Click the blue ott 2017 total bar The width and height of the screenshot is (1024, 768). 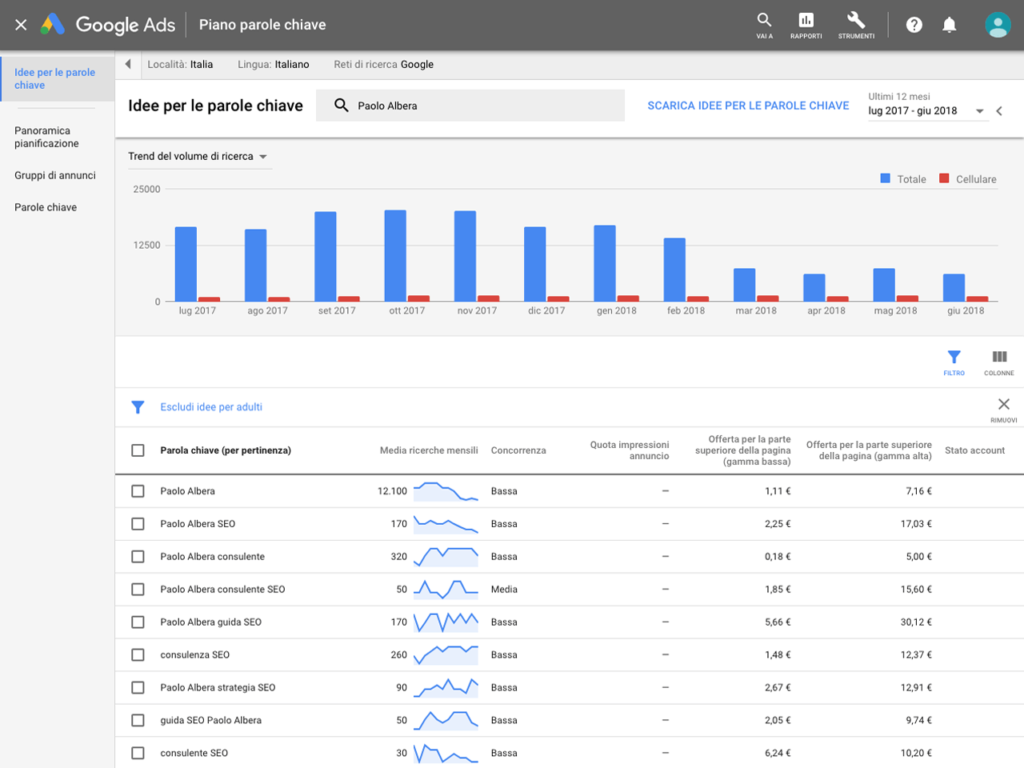[x=395, y=255]
